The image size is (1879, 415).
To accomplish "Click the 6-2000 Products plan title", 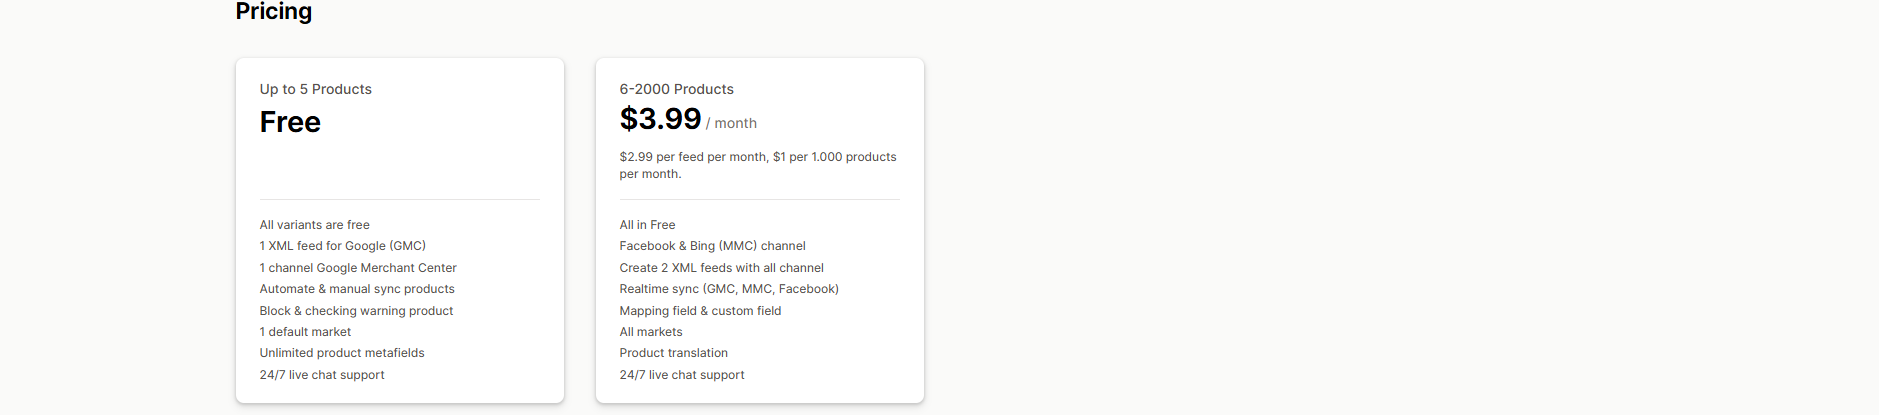I will tap(676, 89).
